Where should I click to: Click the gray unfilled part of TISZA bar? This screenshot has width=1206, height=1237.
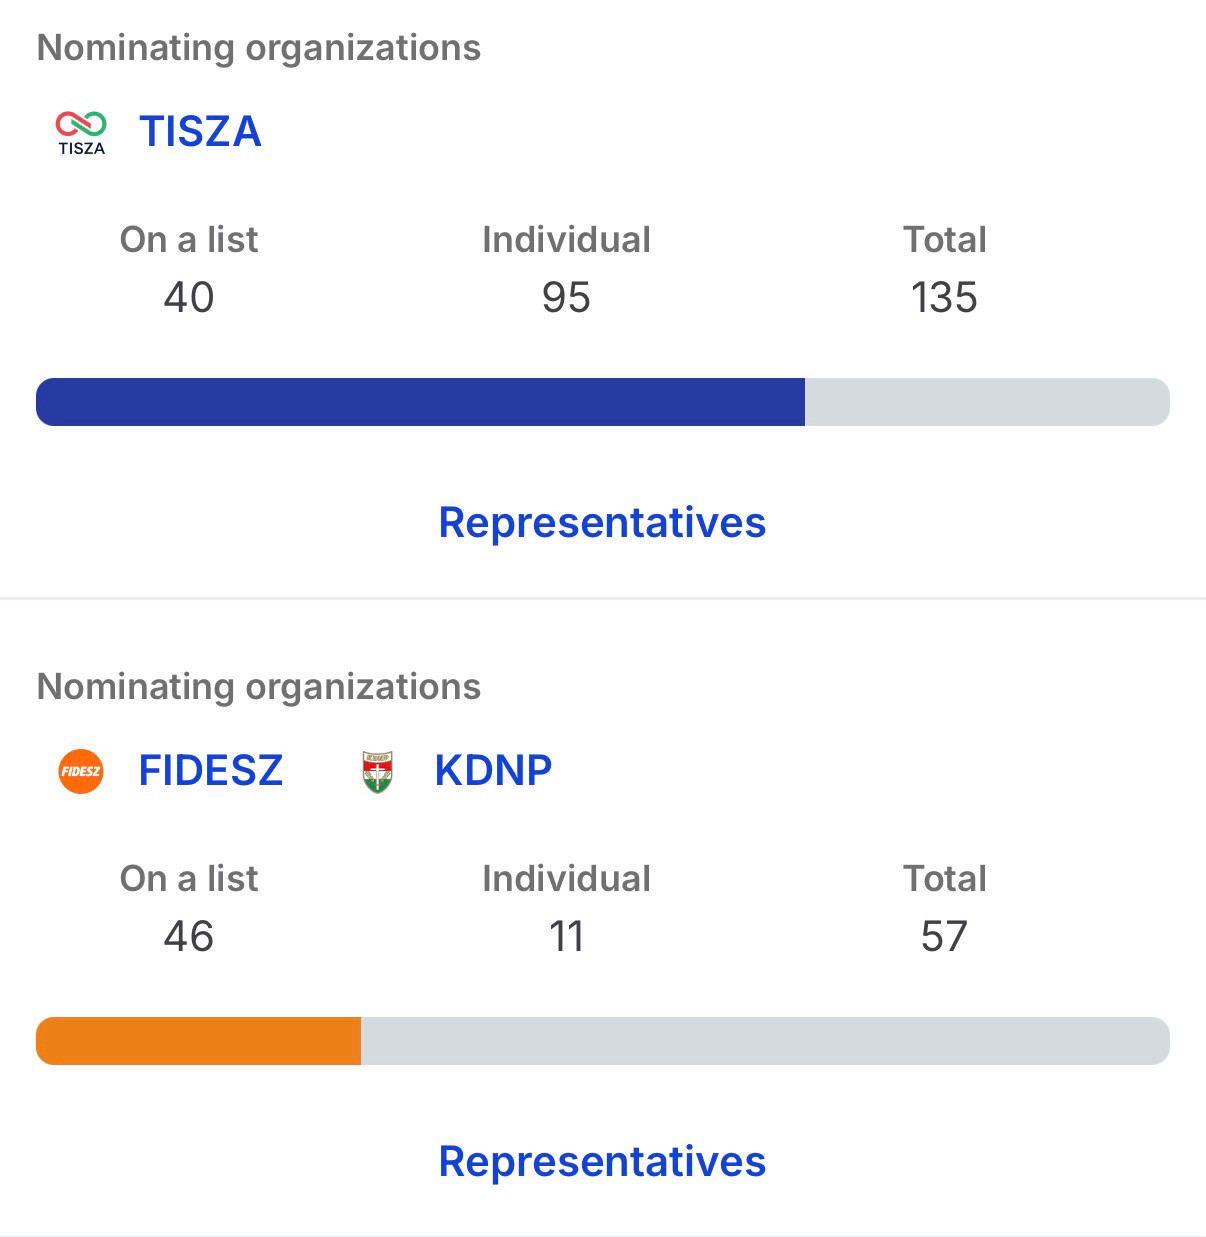click(986, 402)
